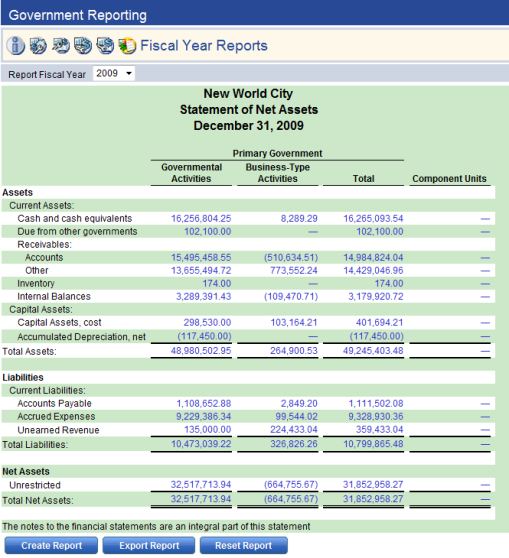Open Due from other governments Governmental value 102,100.00
The width and height of the screenshot is (509, 558).
(x=208, y=232)
